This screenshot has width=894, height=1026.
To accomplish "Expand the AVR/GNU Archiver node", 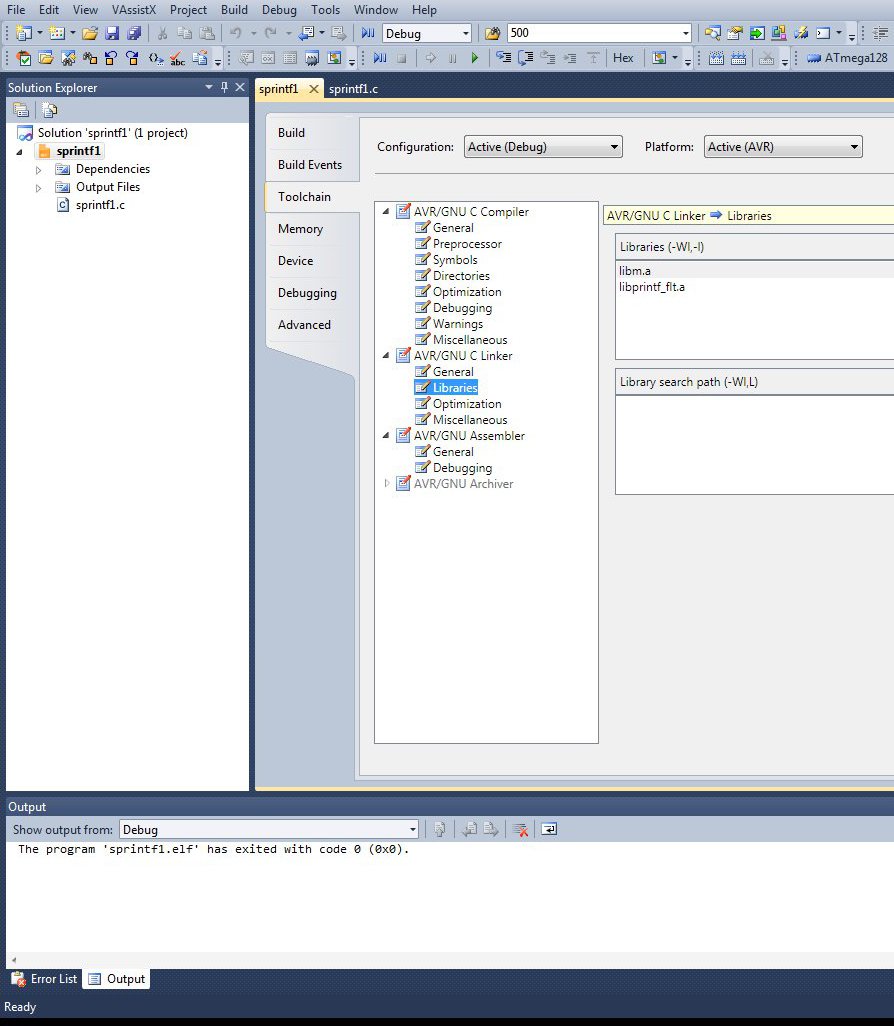I will tap(386, 484).
